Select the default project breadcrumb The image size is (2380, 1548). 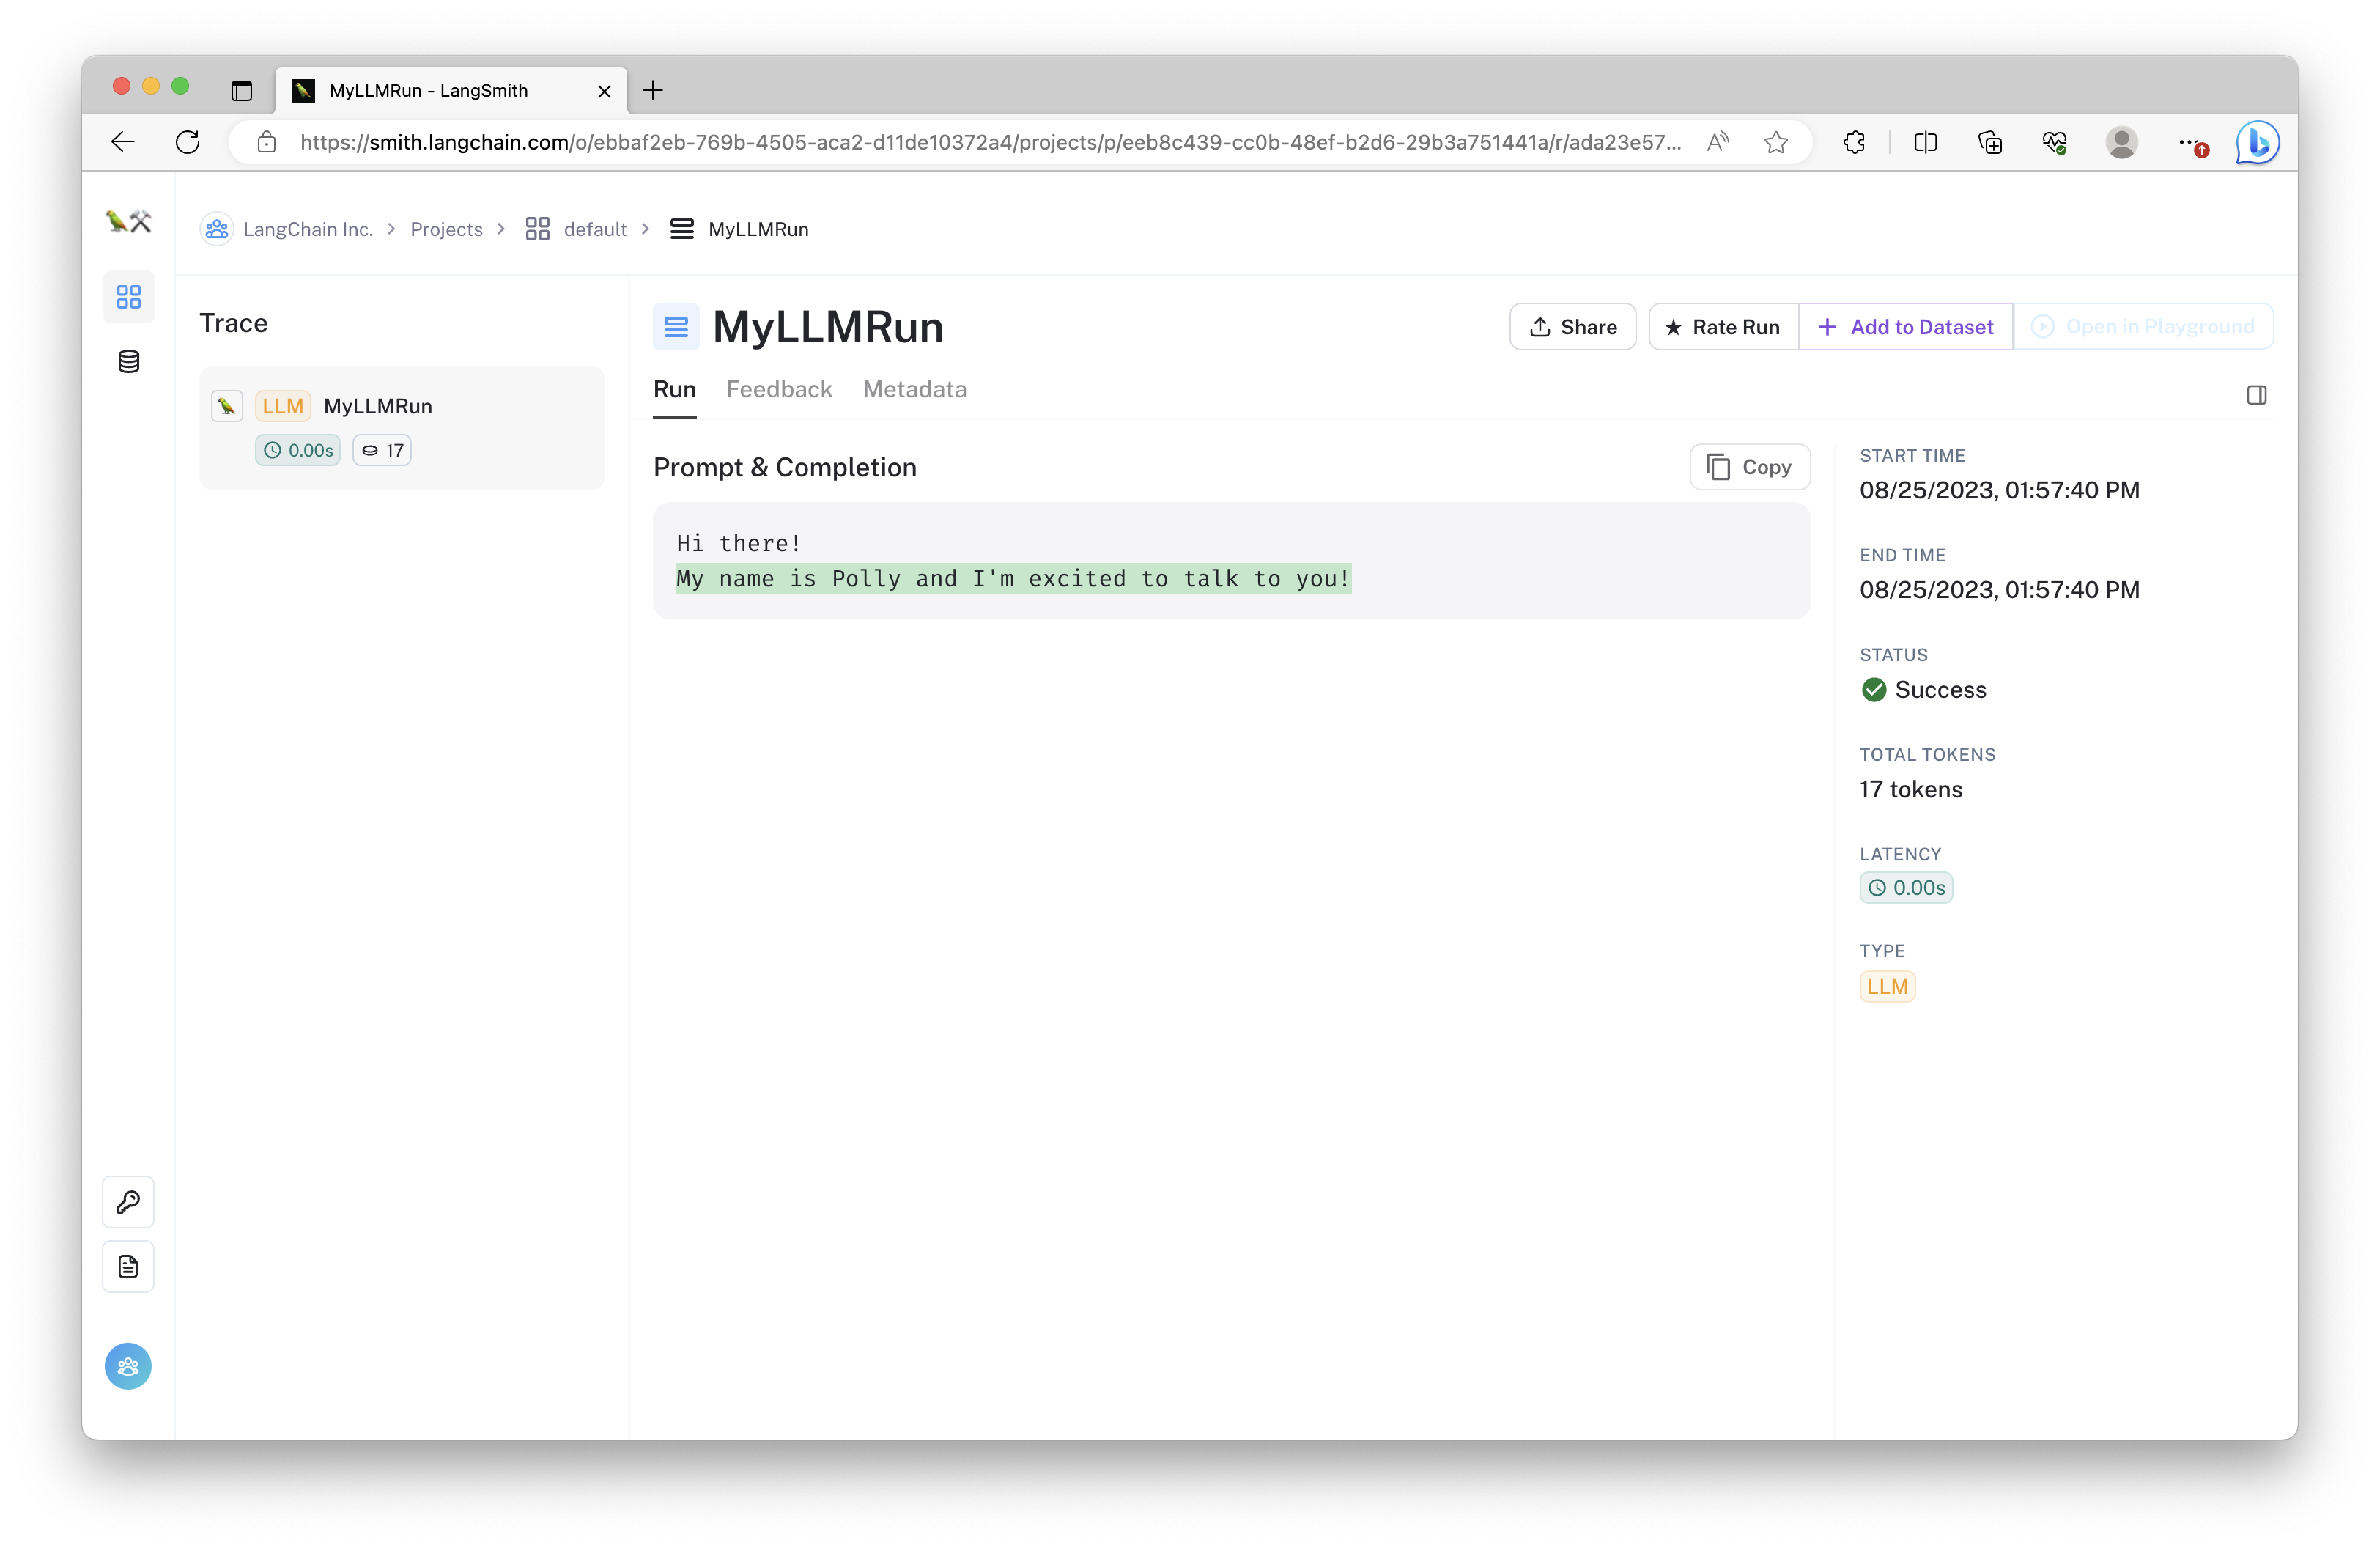coord(595,227)
